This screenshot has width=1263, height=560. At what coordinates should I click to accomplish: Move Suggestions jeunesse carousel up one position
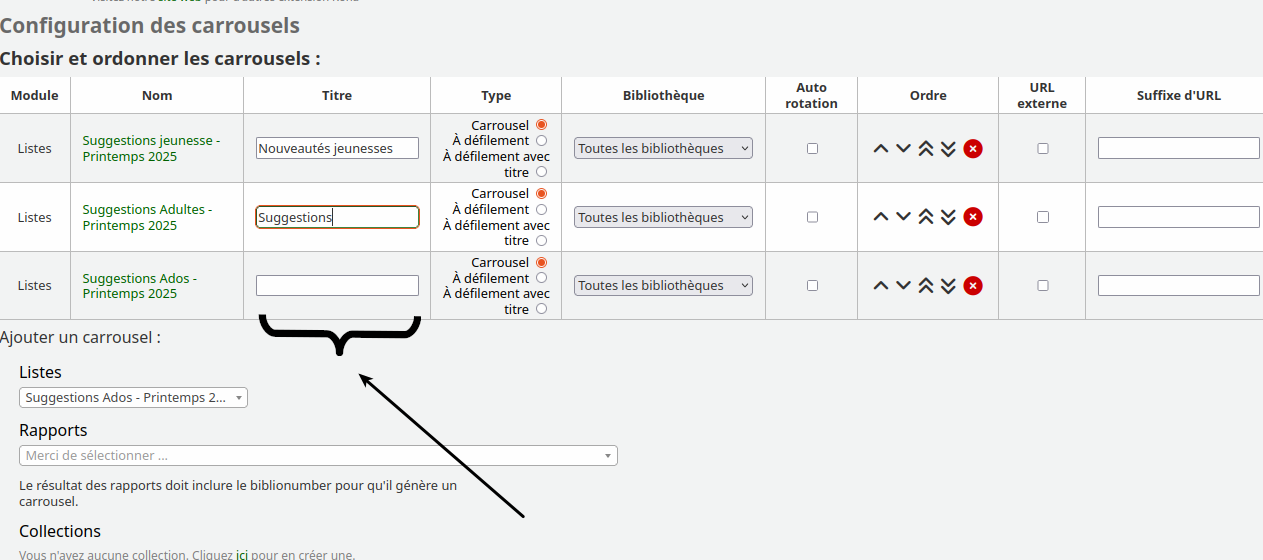click(x=881, y=148)
